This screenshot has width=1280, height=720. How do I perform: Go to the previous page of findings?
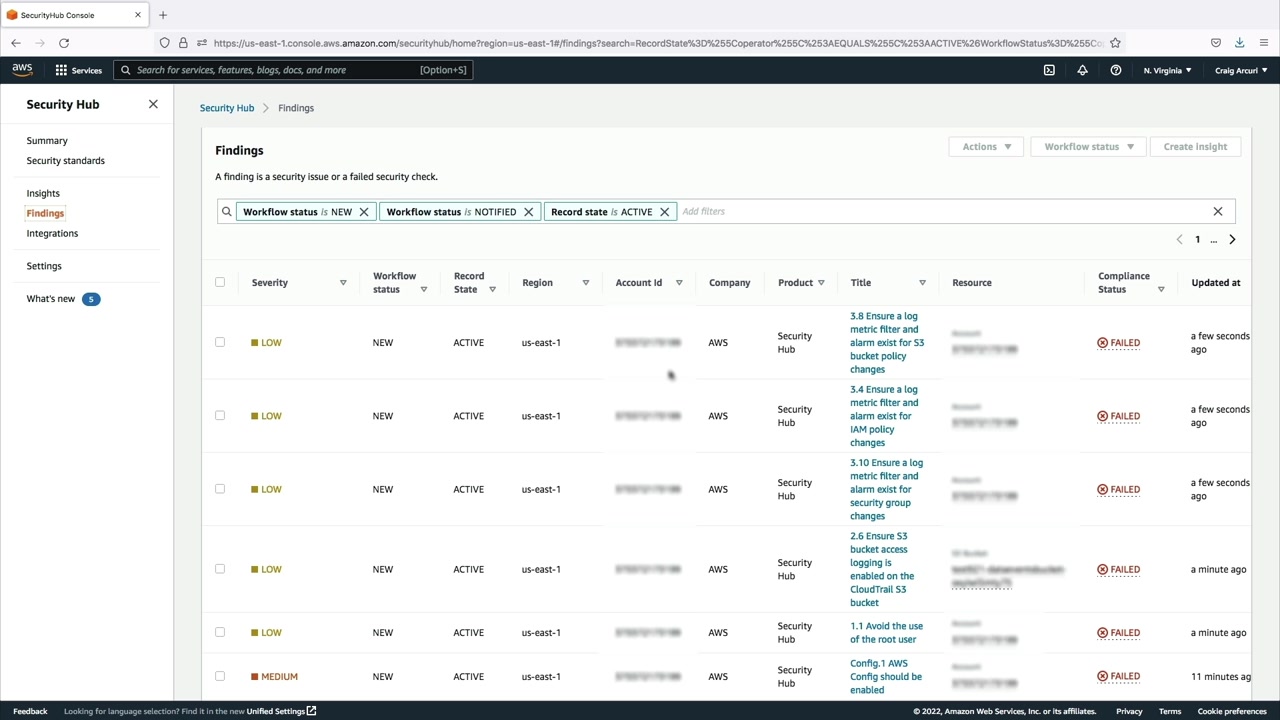point(1180,240)
